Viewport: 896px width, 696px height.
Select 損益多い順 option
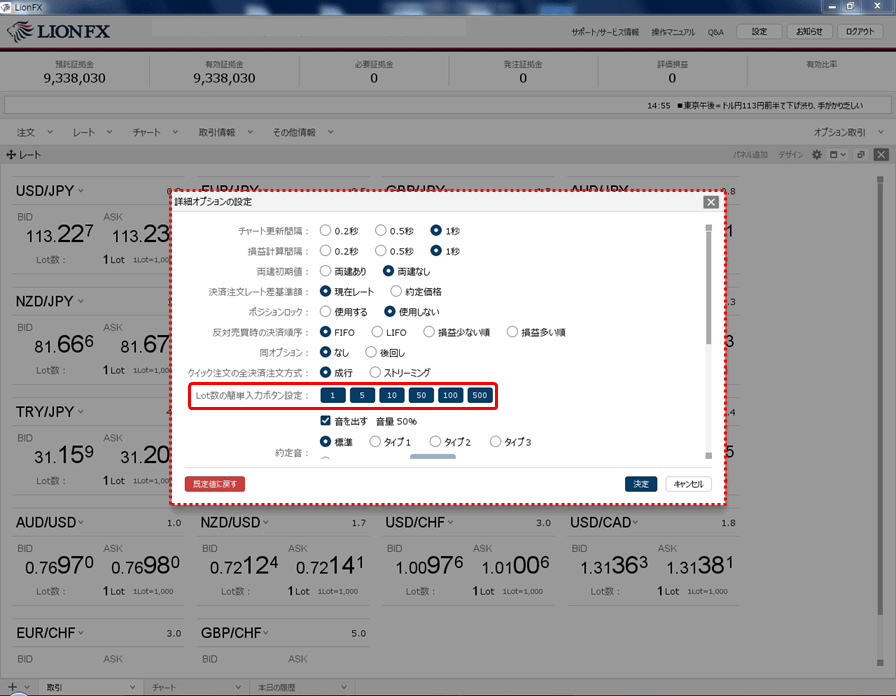[x=512, y=332]
